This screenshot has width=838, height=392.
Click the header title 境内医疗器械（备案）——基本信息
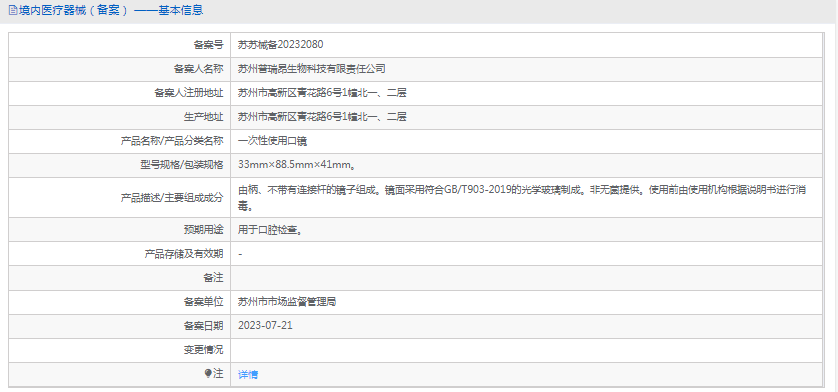[x=111, y=10]
